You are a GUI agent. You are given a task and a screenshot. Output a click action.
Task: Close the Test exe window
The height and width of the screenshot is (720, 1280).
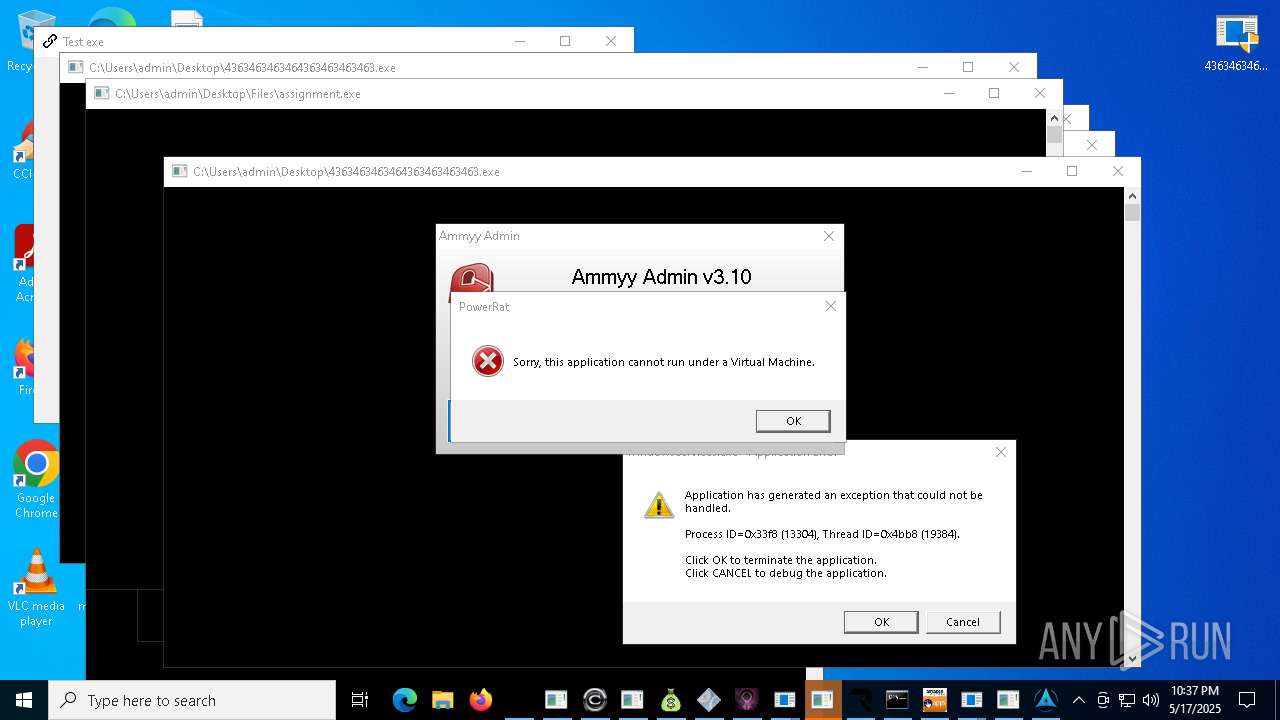[611, 41]
